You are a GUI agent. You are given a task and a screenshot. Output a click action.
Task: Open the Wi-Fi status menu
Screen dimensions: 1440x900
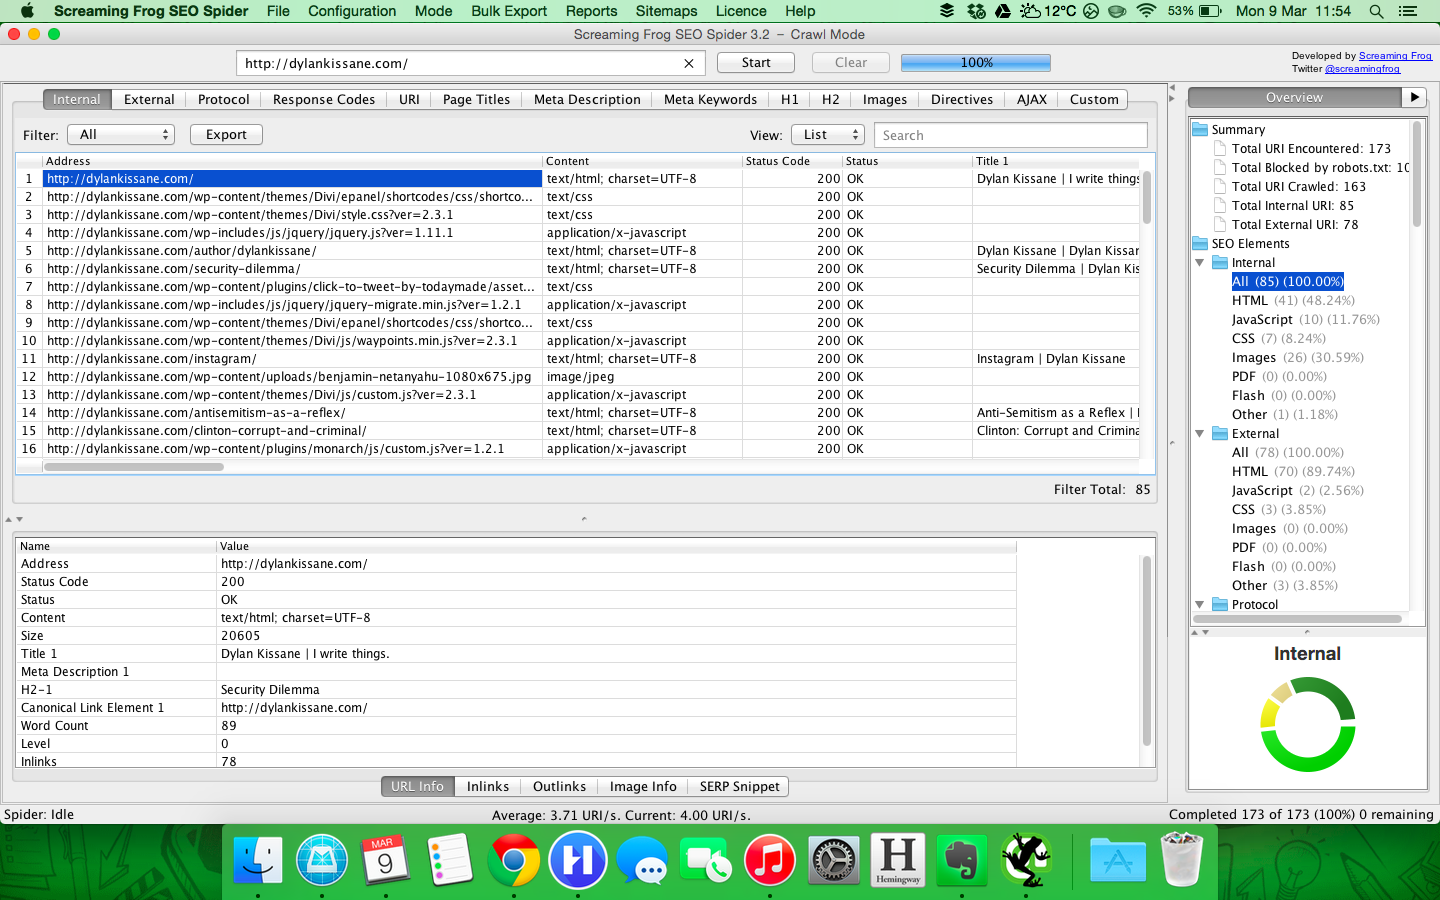[x=1147, y=11]
